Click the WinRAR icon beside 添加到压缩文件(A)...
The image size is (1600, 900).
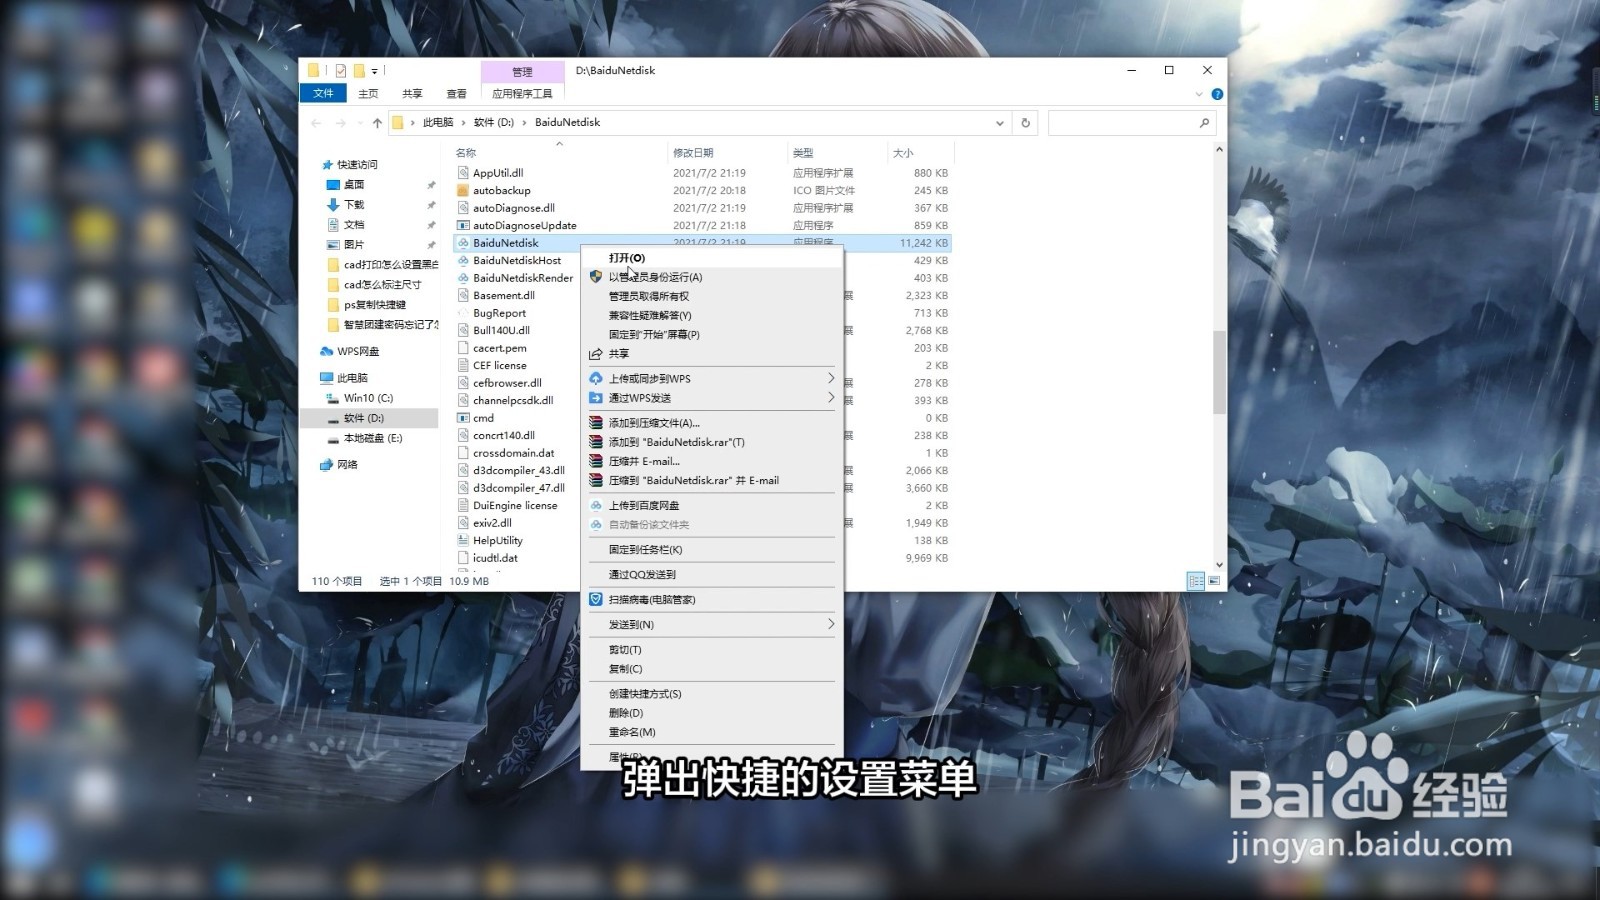596,423
